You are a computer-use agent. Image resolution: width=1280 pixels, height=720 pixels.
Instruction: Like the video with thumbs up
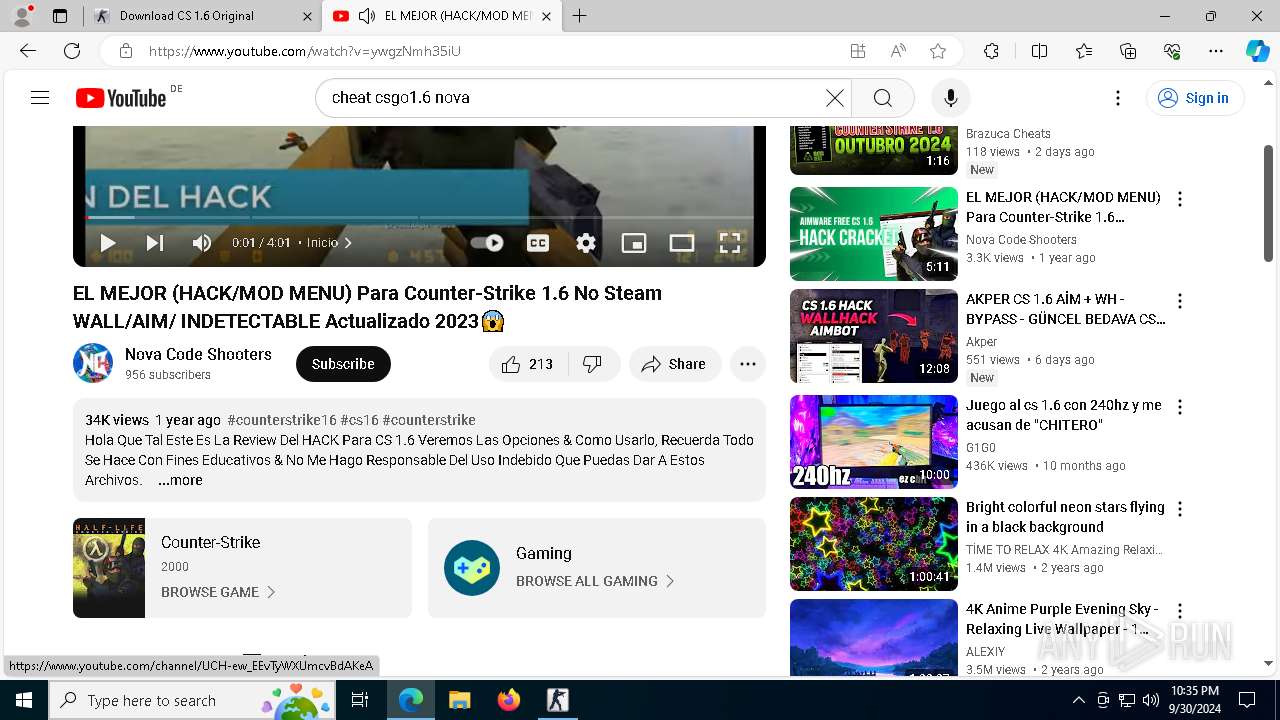(x=528, y=364)
